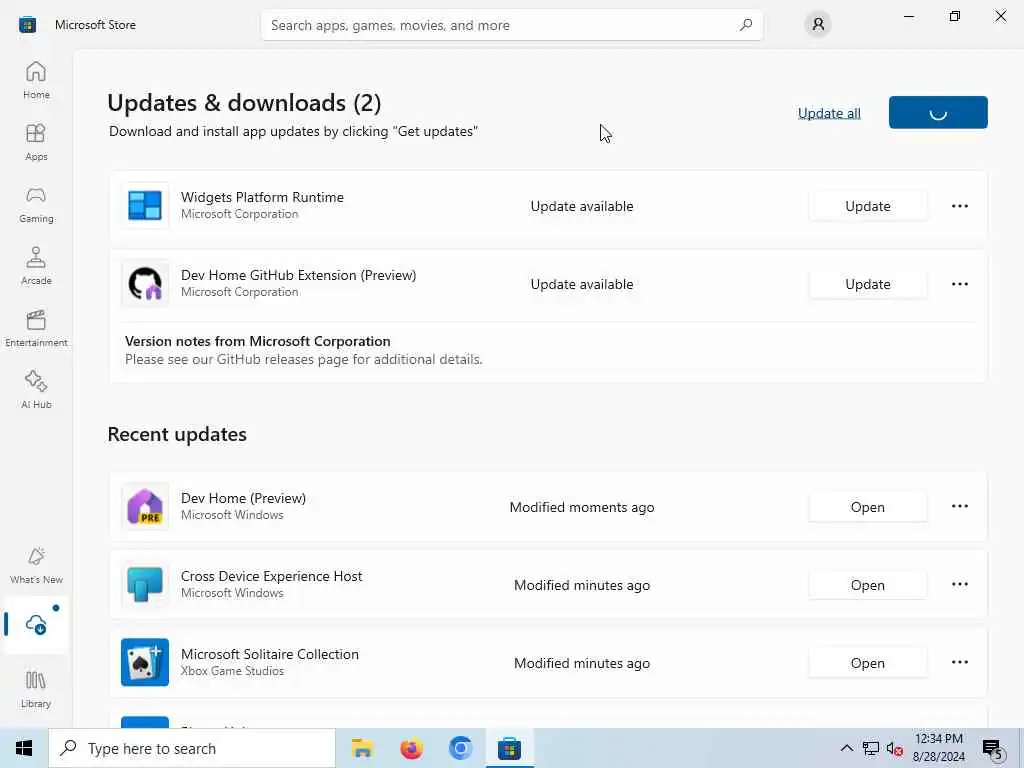Click the Dev Home (Preview) app icon
This screenshot has height=768, width=1024.
(x=145, y=507)
